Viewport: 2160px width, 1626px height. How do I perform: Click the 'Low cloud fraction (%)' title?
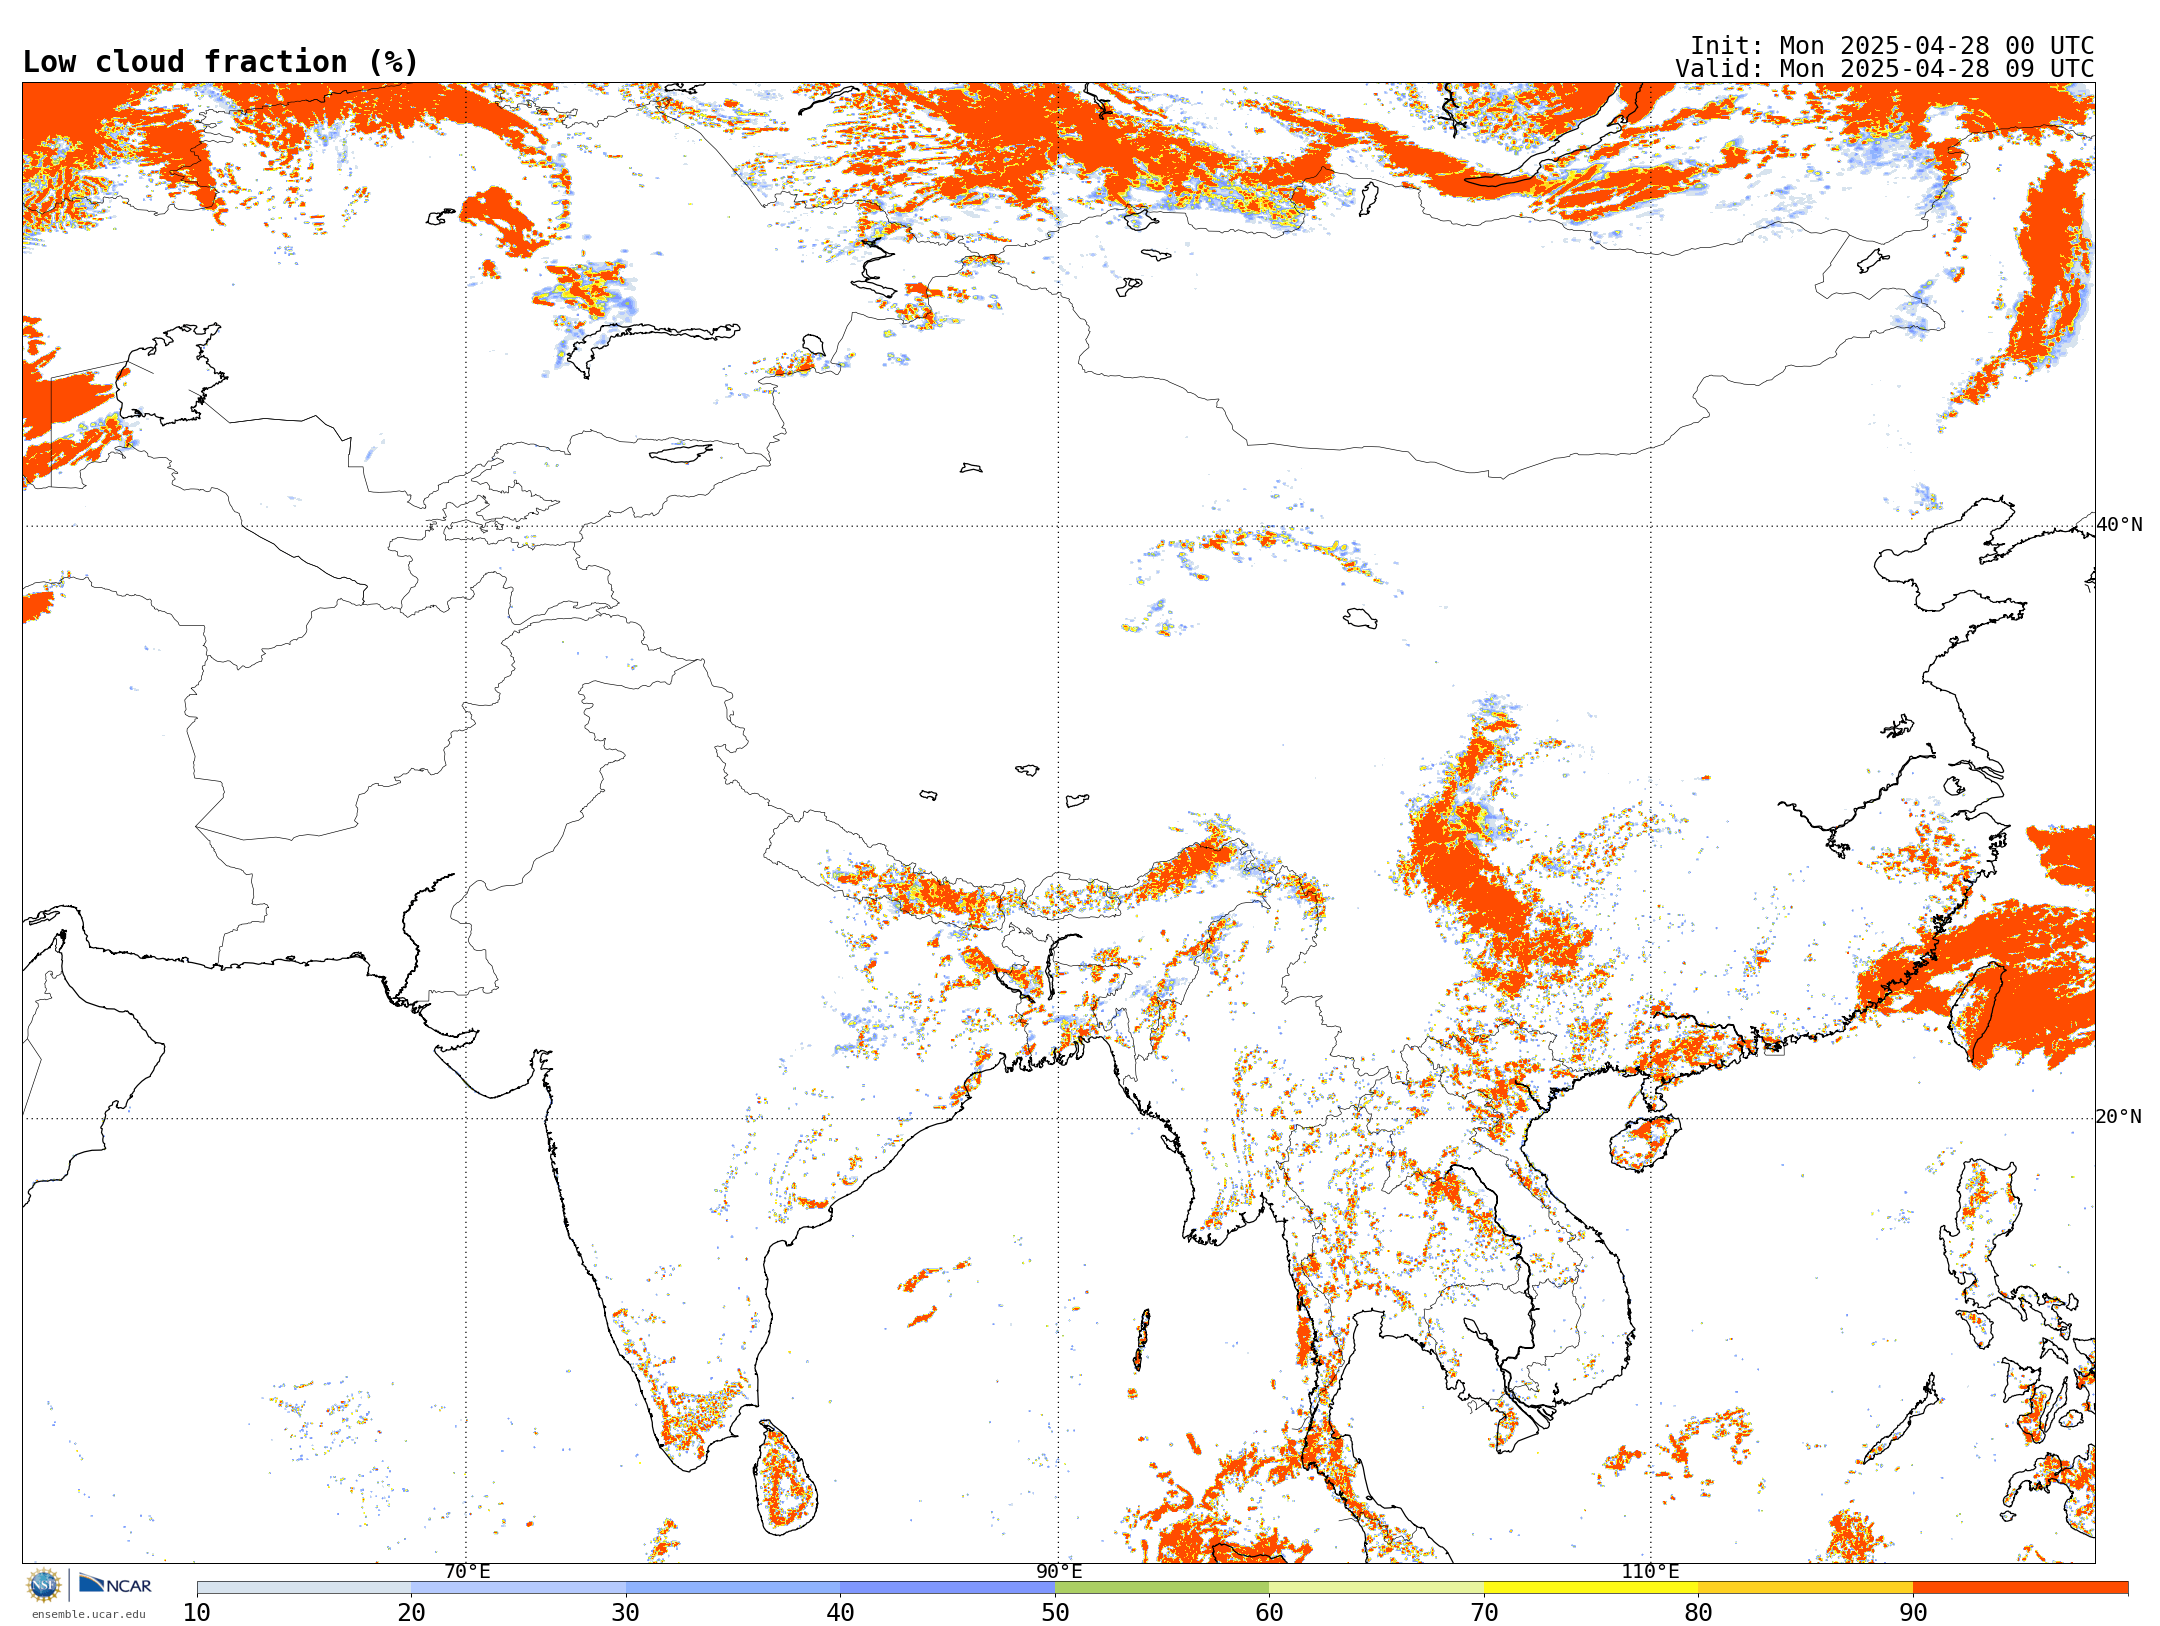pyautogui.click(x=220, y=62)
